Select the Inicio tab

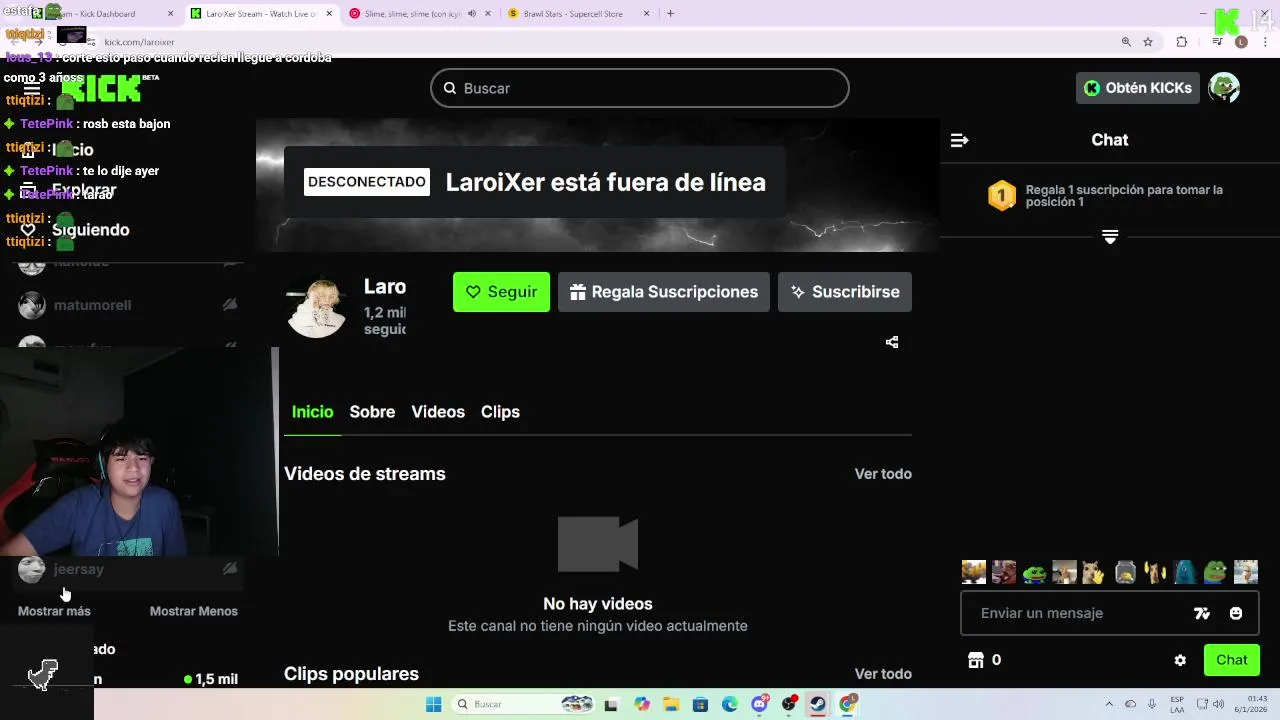click(x=312, y=412)
